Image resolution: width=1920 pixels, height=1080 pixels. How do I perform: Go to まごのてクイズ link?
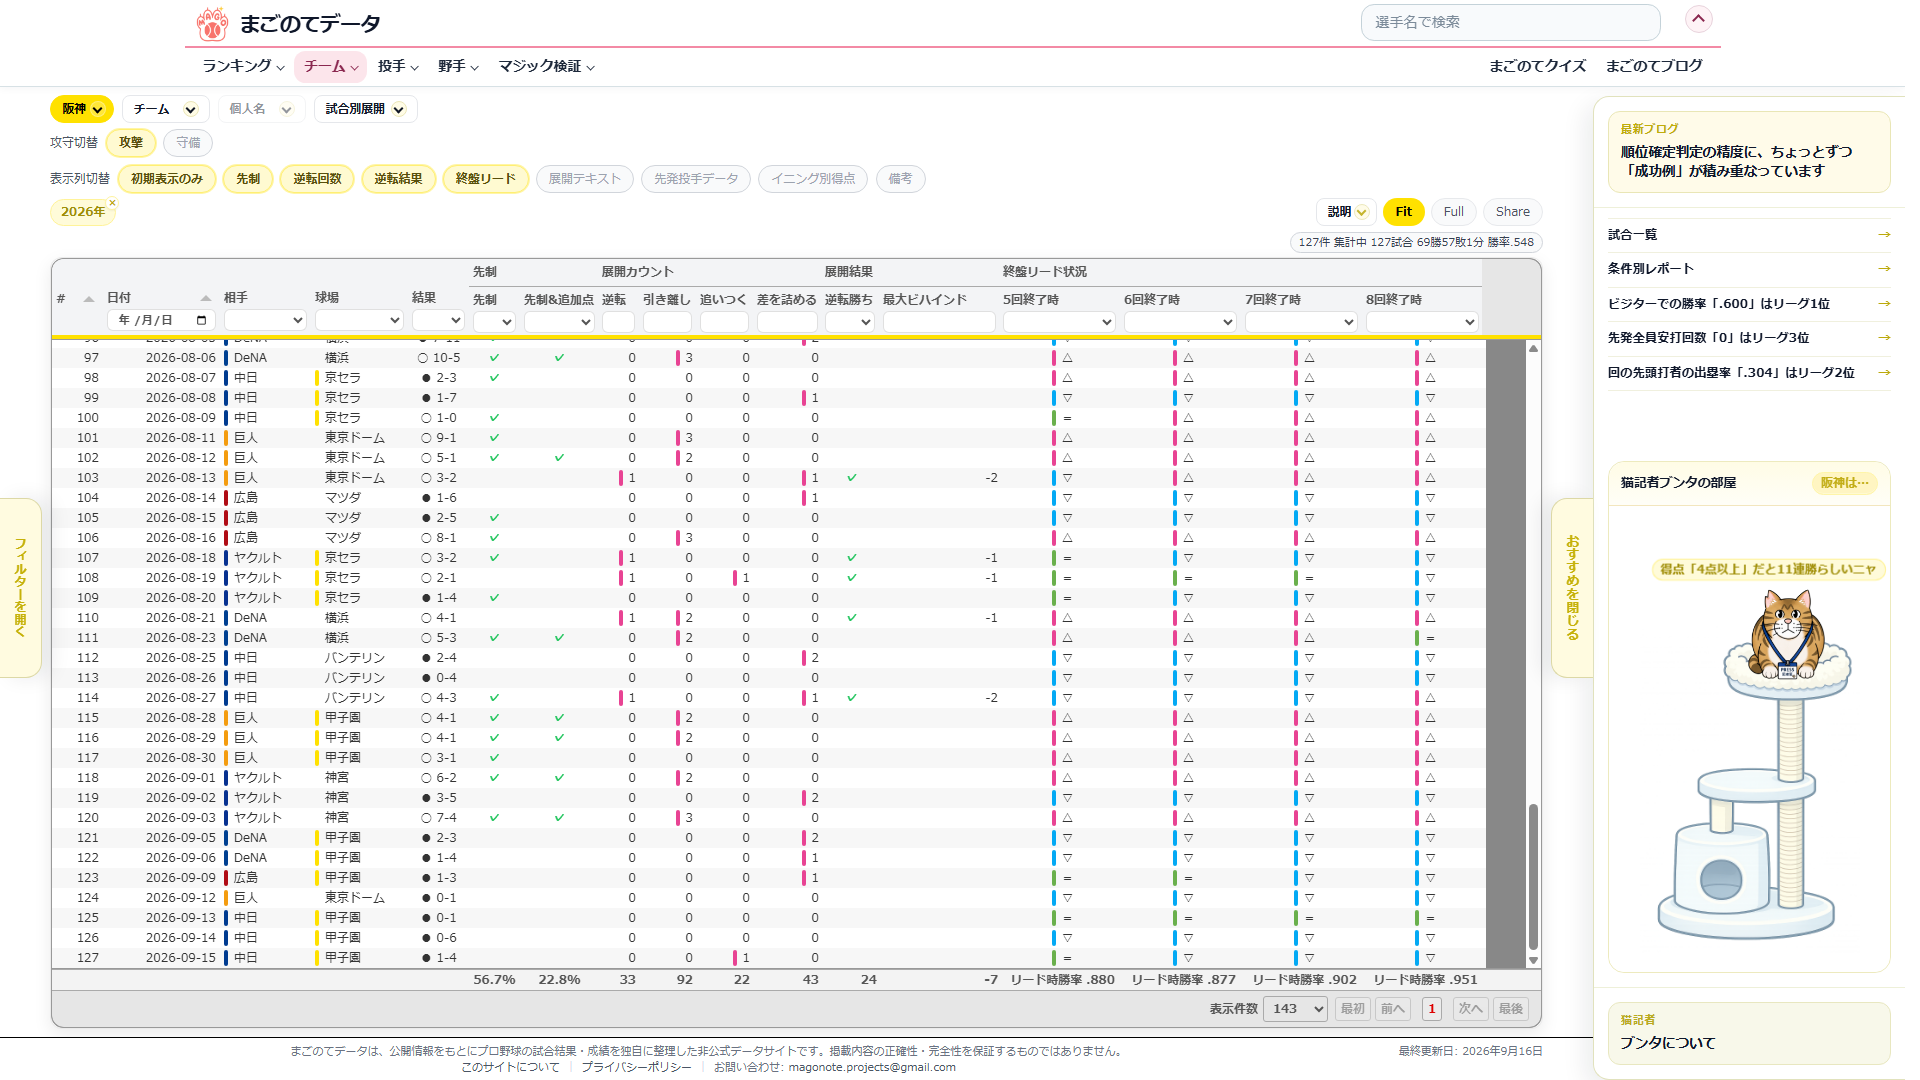point(1537,66)
